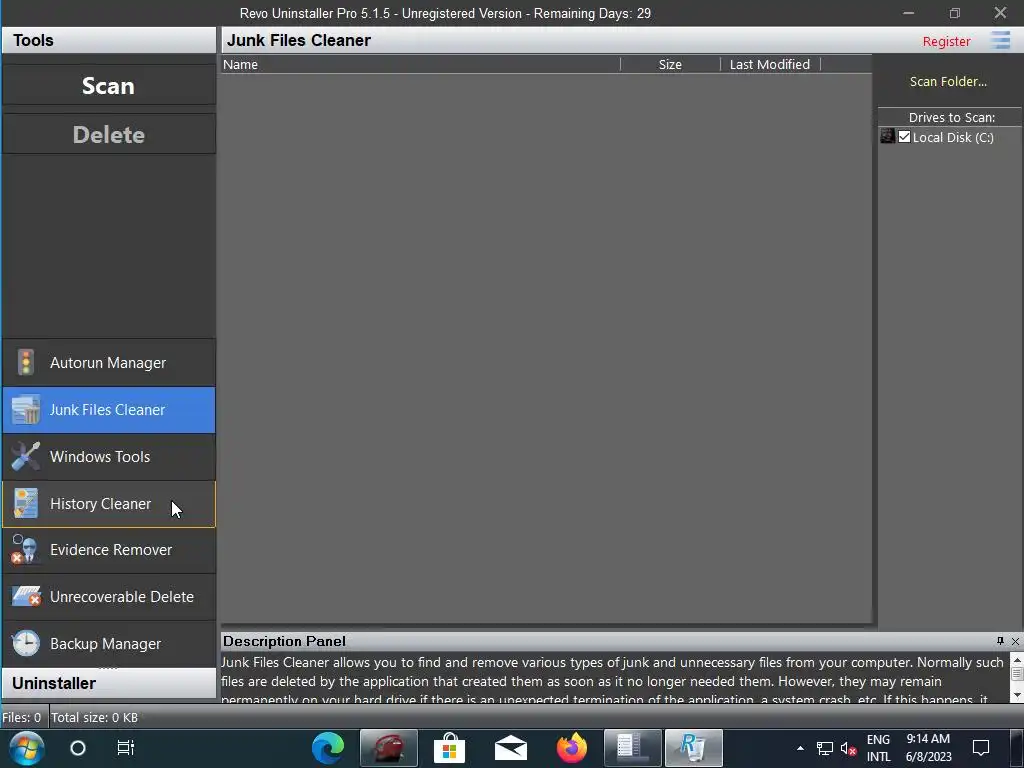Open Unrecoverable Delete tool

[108, 597]
